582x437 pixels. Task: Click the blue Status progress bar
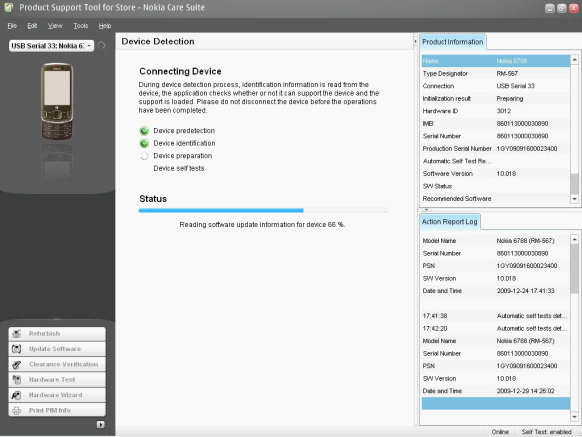tap(221, 211)
